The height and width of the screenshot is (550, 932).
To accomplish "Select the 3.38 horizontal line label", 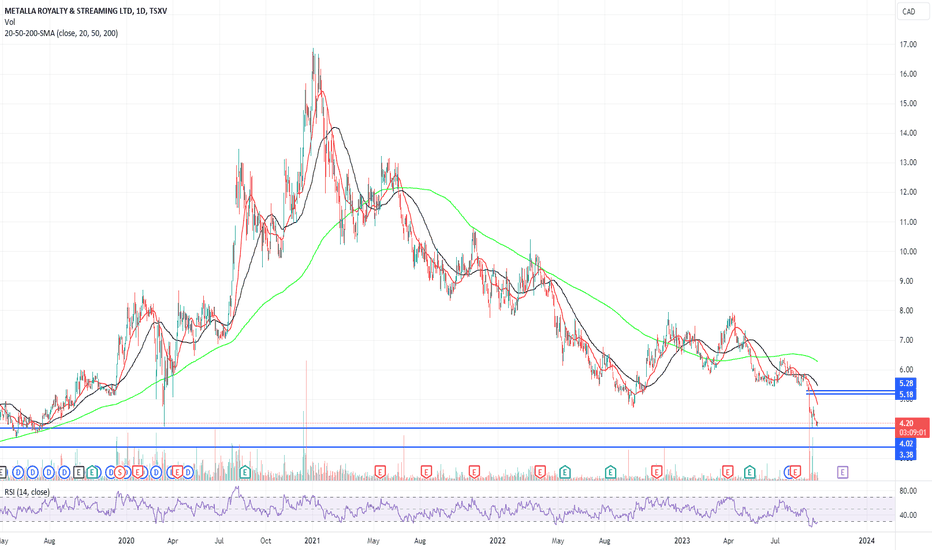I will click(x=906, y=455).
